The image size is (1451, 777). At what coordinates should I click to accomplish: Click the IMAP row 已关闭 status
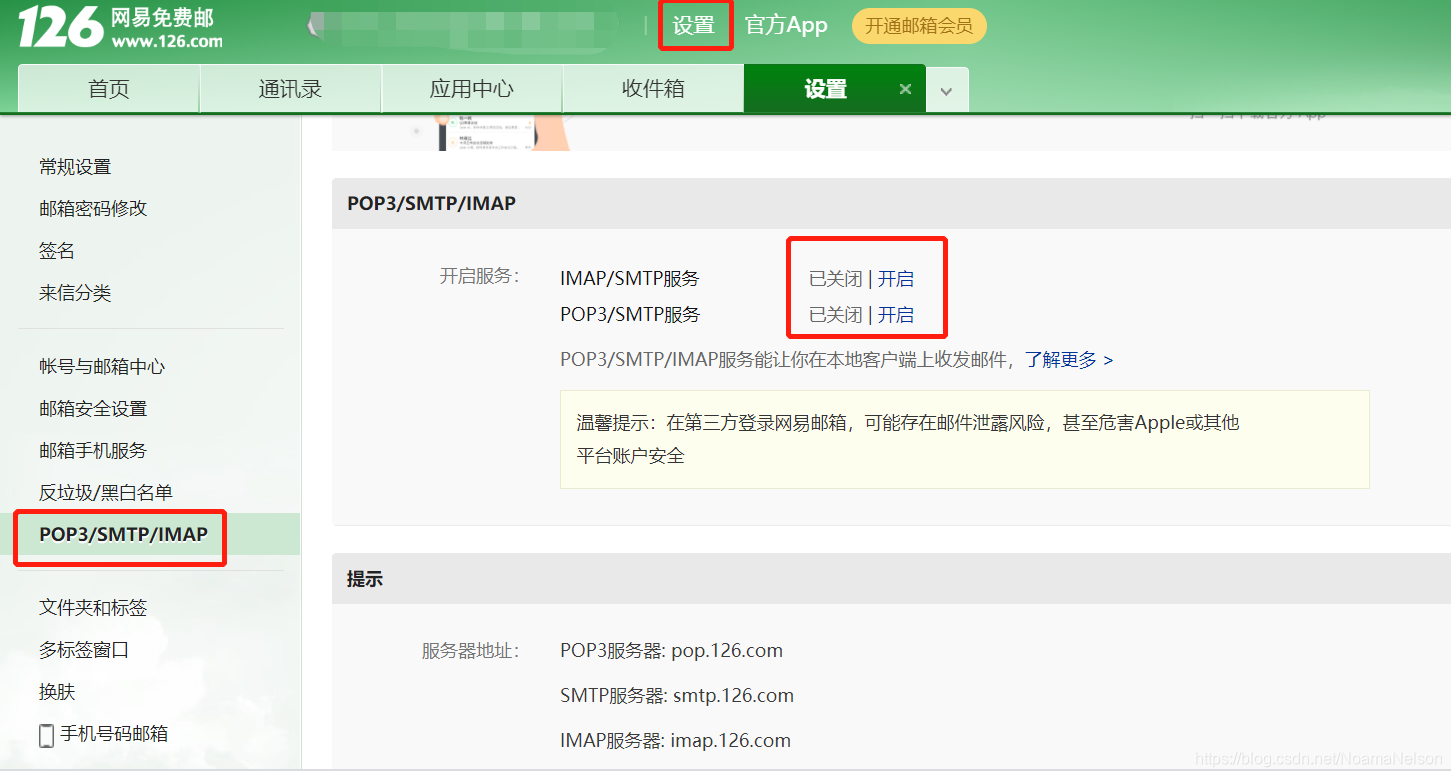pos(835,279)
